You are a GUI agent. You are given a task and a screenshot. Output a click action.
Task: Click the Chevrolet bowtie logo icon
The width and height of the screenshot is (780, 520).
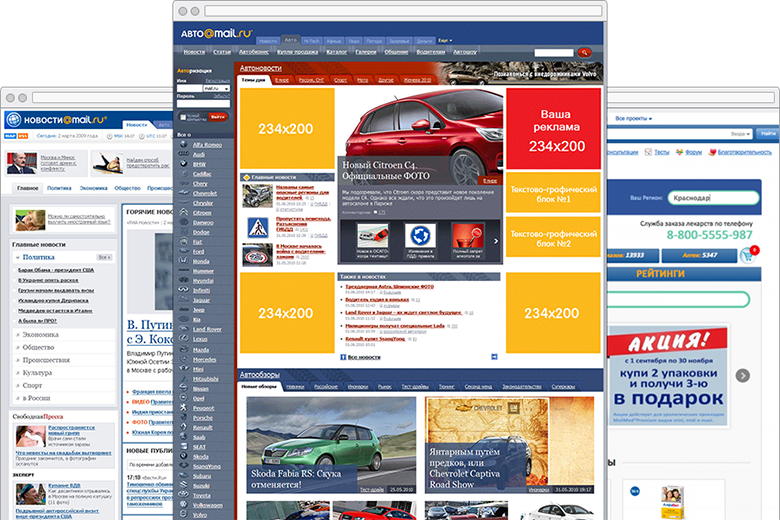(184, 193)
